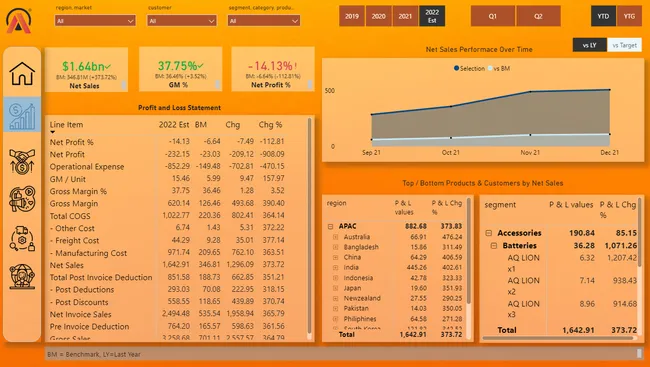Click the Net Invoice Sales line item
Image resolution: width=650 pixels, height=367 pixels.
[x=80, y=314]
